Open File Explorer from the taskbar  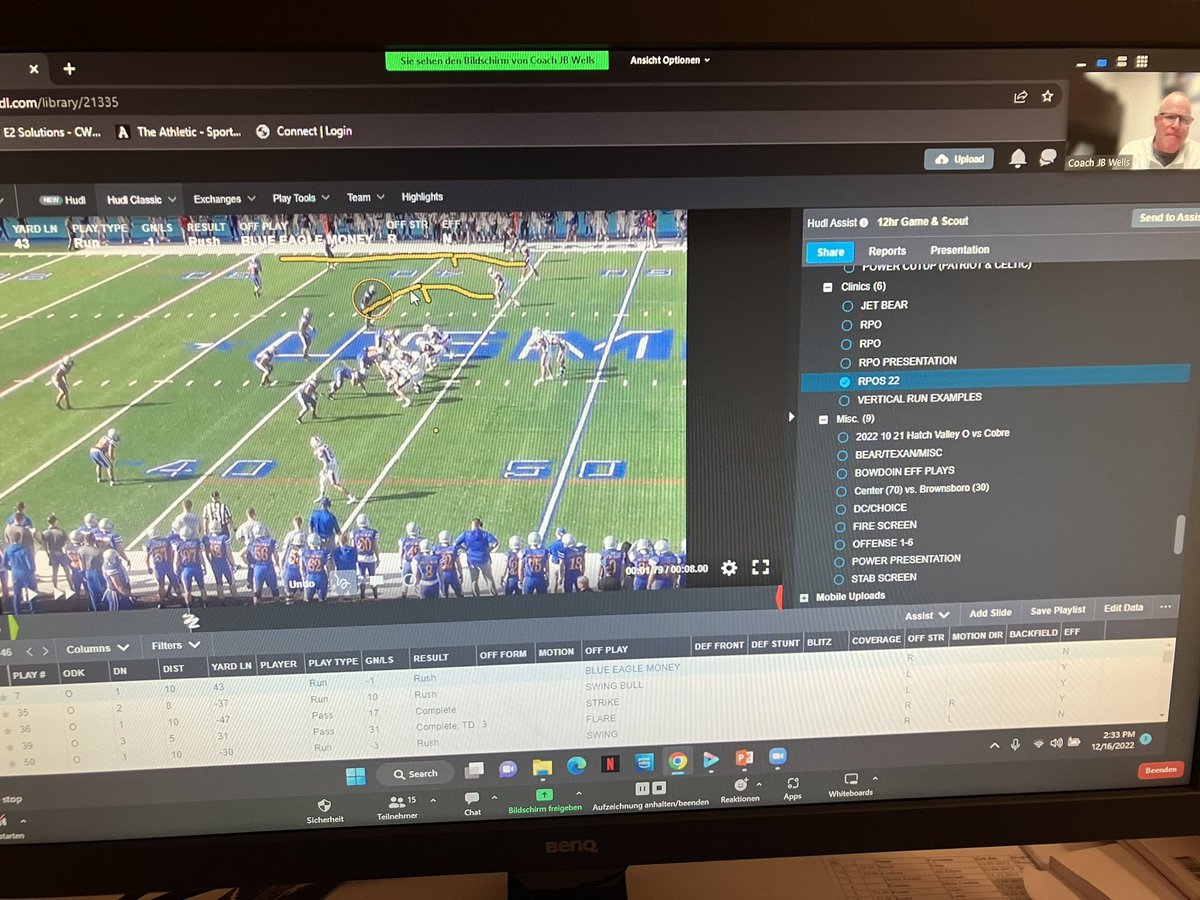[542, 768]
